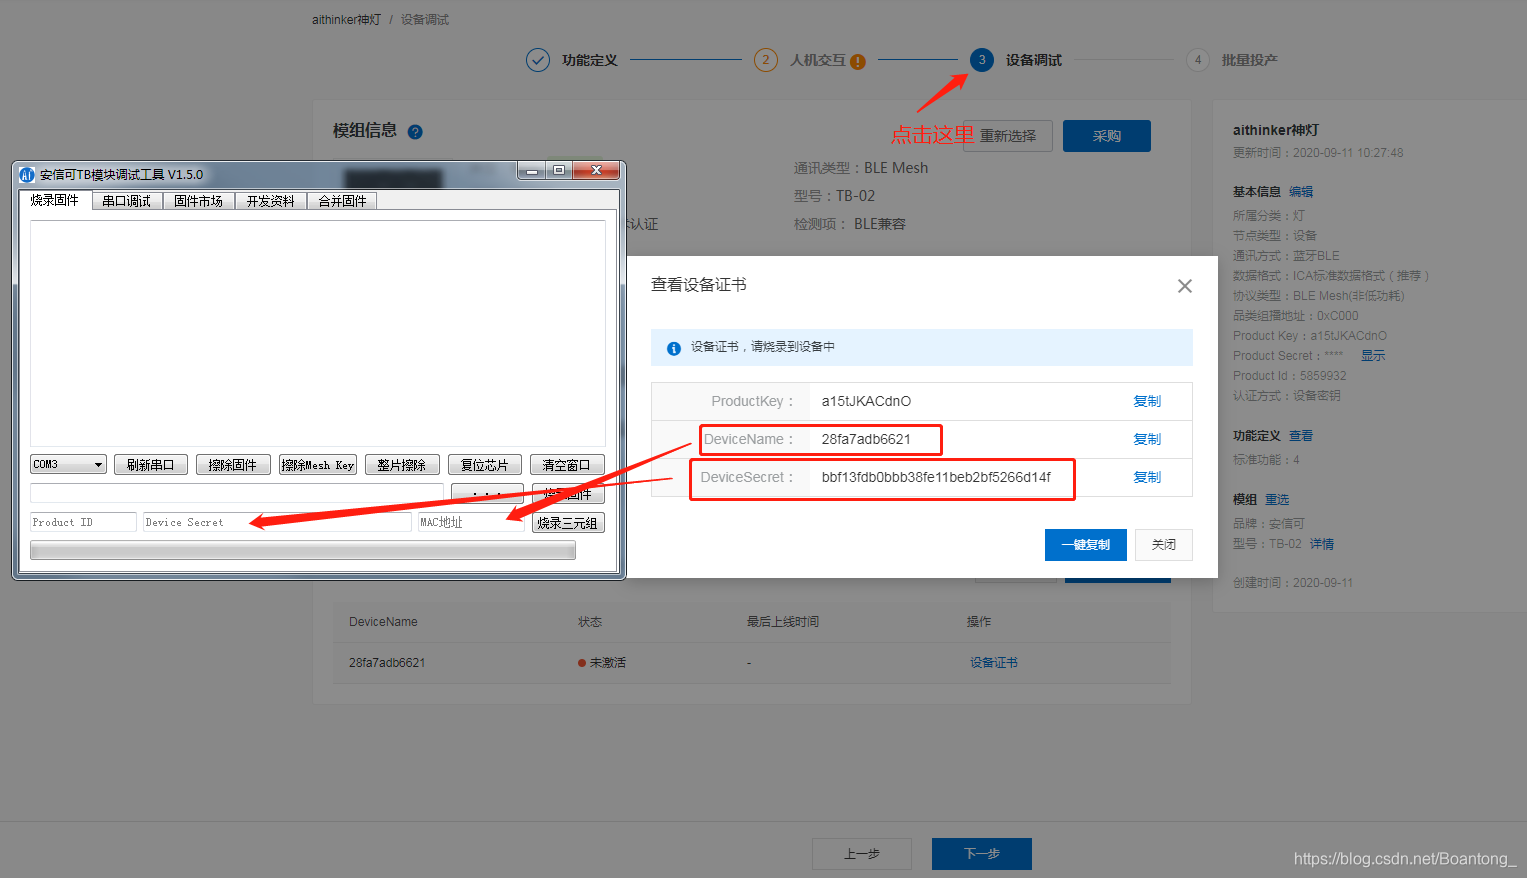
Task: Click the 设备调试 breadcrumb text
Action: click(x=425, y=20)
